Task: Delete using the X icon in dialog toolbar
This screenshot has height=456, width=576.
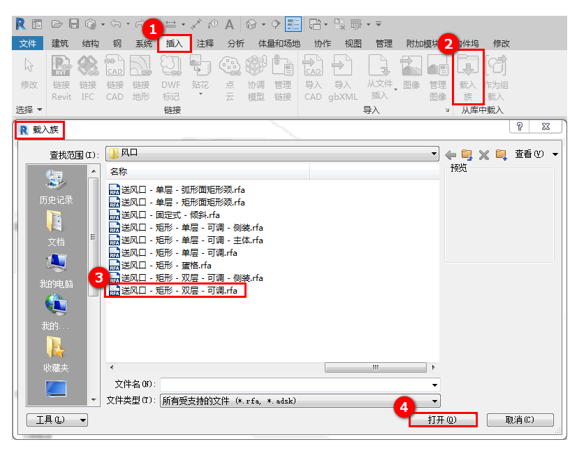Action: (x=484, y=155)
